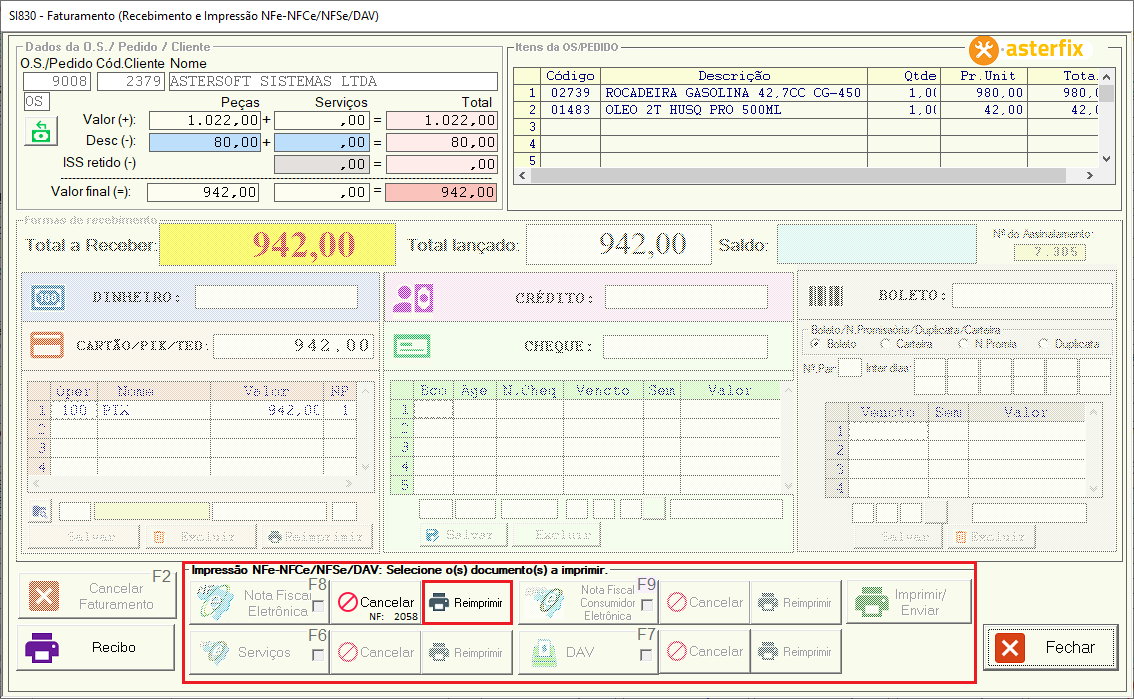This screenshot has height=699, width=1134.
Task: Click Reimprimir next to NFC-e Consumidor
Action: 796,602
